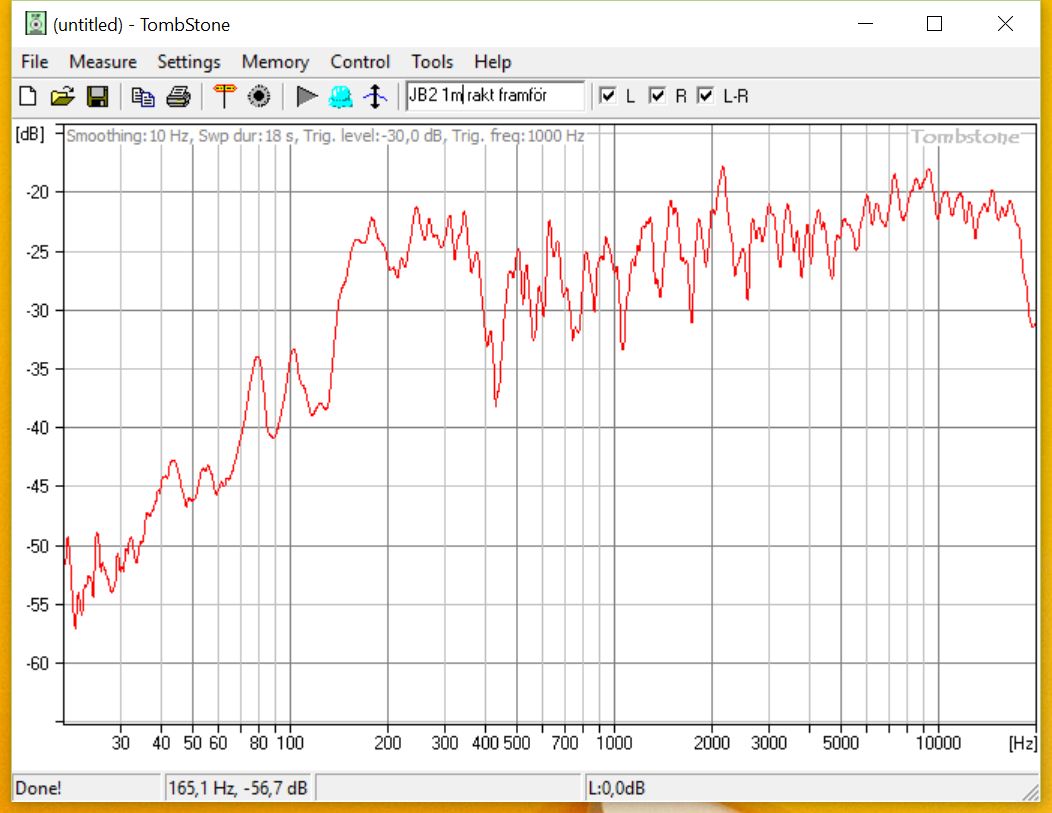The width and height of the screenshot is (1052, 813).
Task: Toggle the L-R checkbox
Action: (706, 95)
